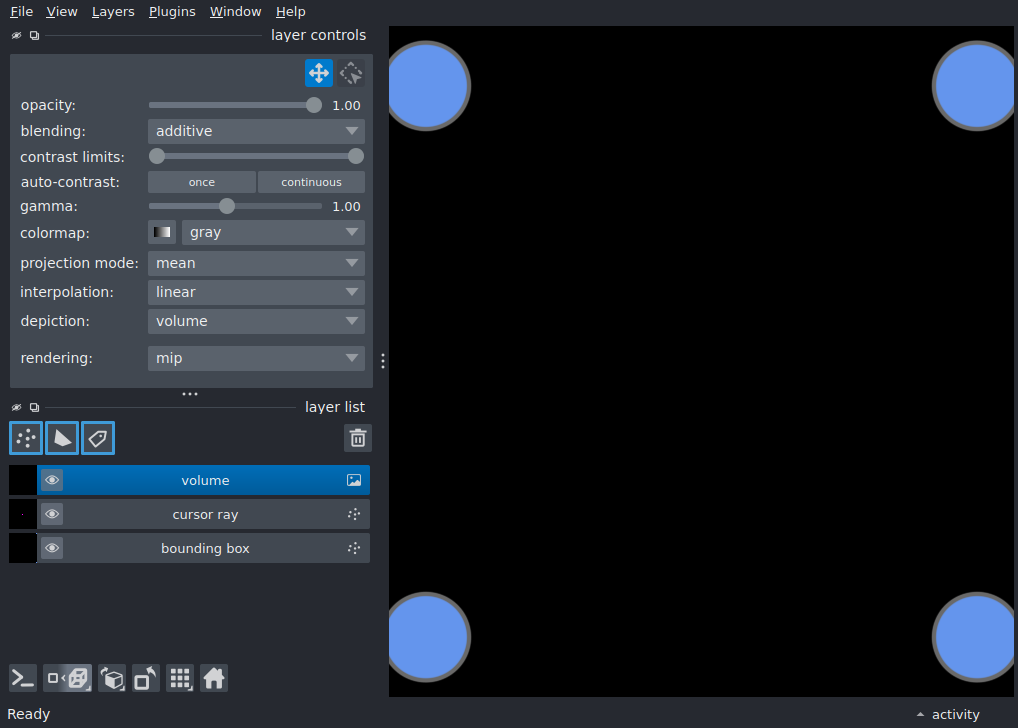Click the roll dimensions cube icon
1018x728 pixels.
(112, 679)
